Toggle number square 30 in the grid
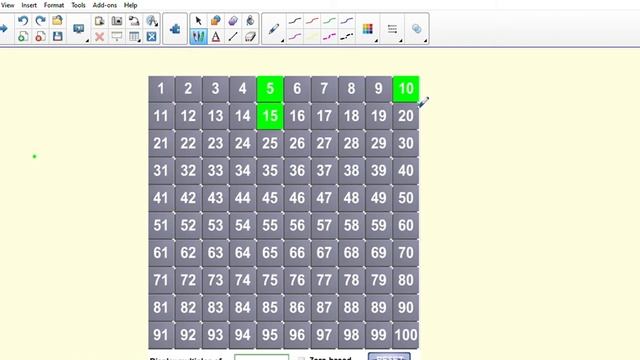This screenshot has width=640, height=360. 406,143
